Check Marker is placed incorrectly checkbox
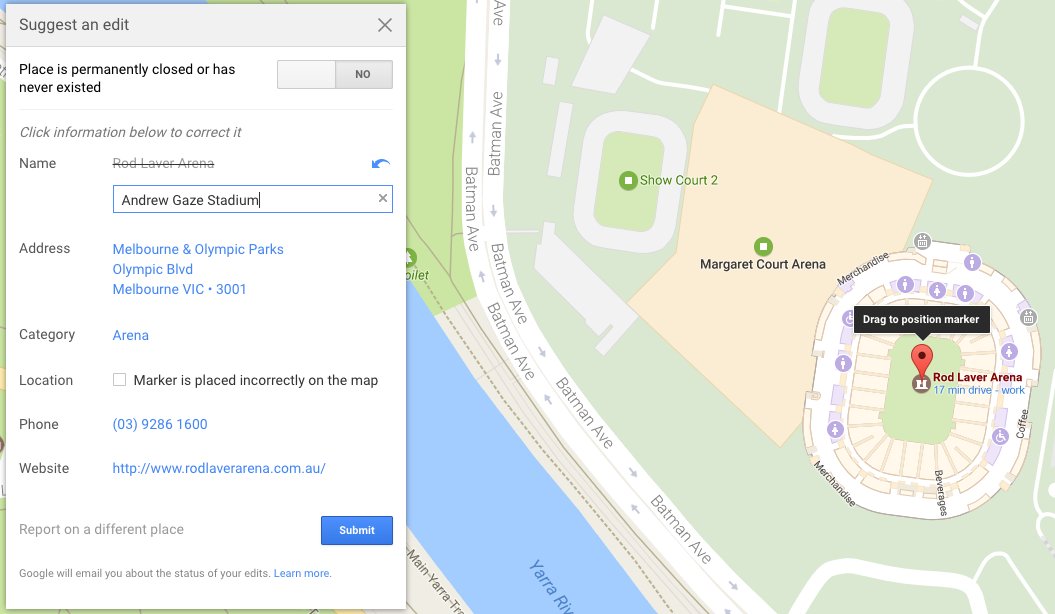Viewport: 1055px width, 614px height. [119, 380]
